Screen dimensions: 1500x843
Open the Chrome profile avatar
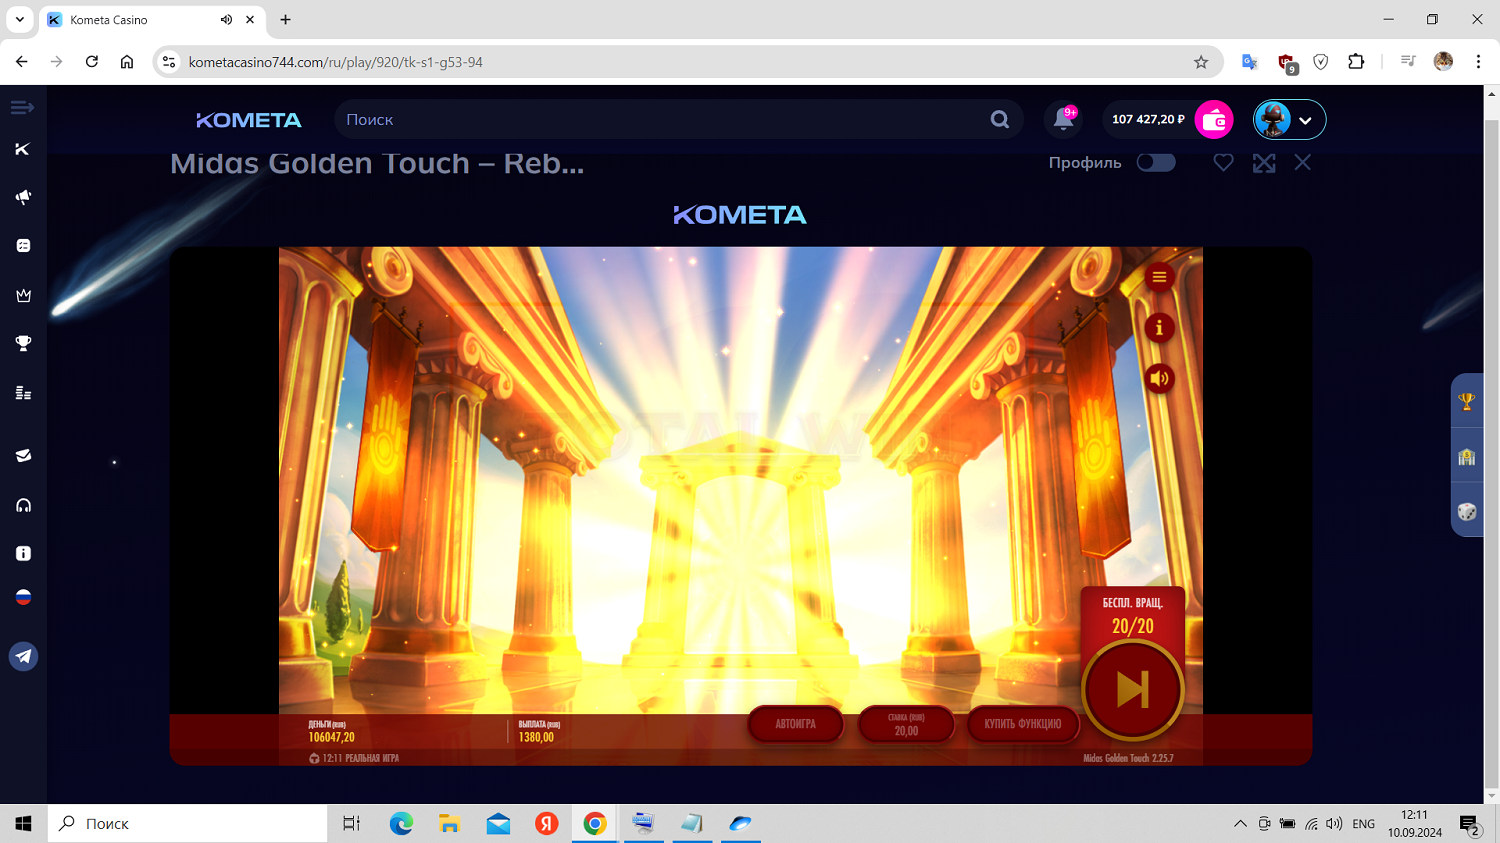pos(1443,62)
